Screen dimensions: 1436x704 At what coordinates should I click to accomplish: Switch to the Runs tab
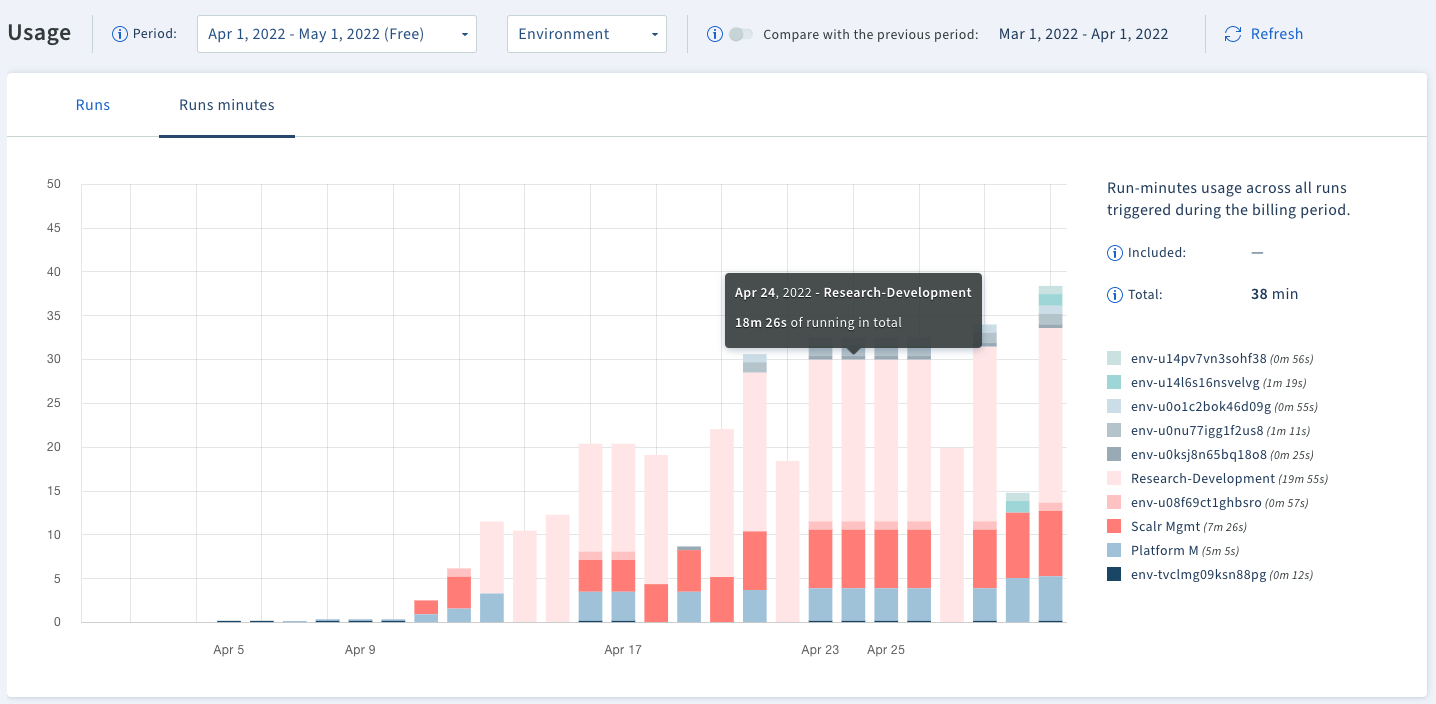pyautogui.click(x=92, y=104)
